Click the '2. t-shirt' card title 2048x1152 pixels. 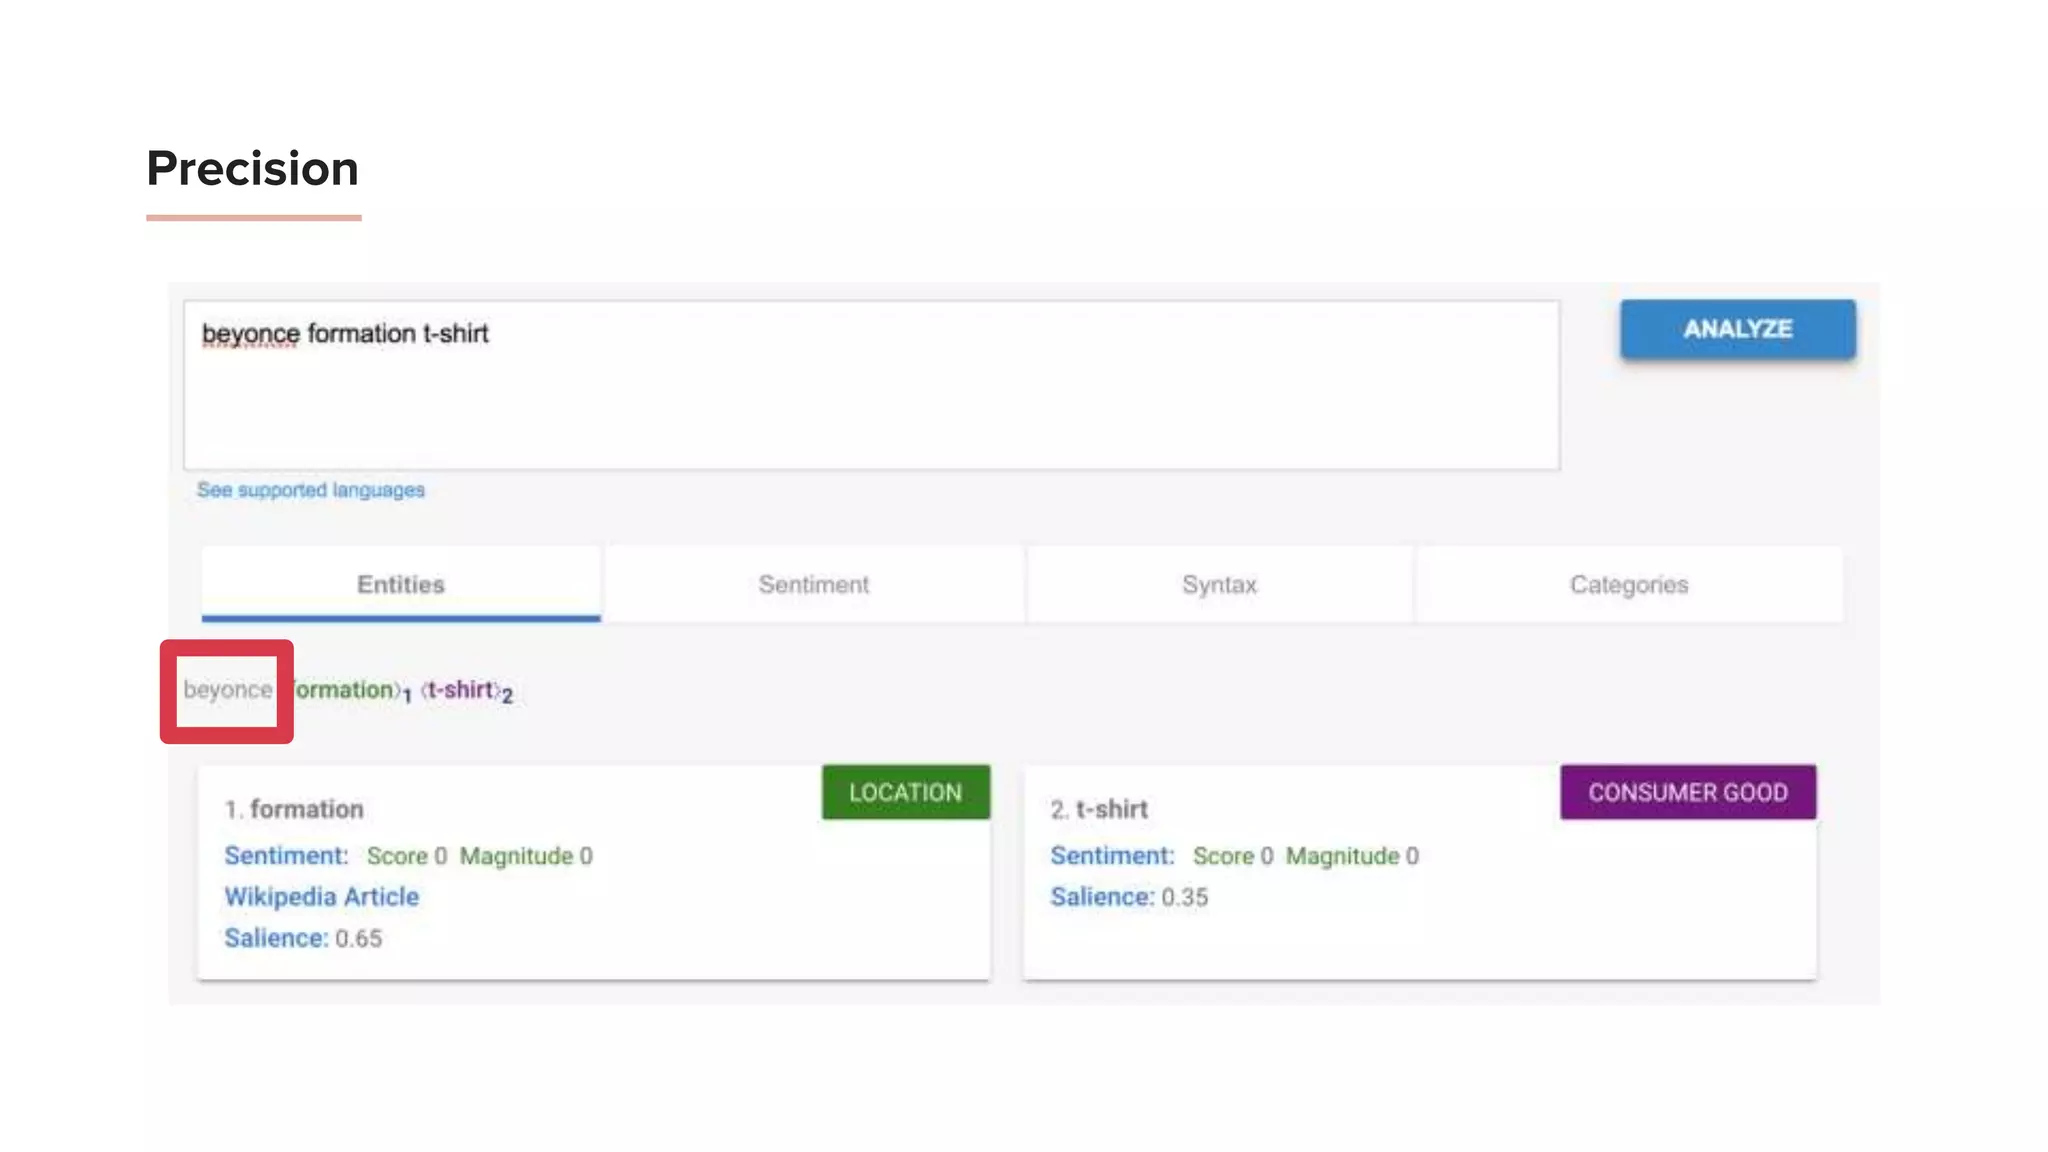(1099, 809)
